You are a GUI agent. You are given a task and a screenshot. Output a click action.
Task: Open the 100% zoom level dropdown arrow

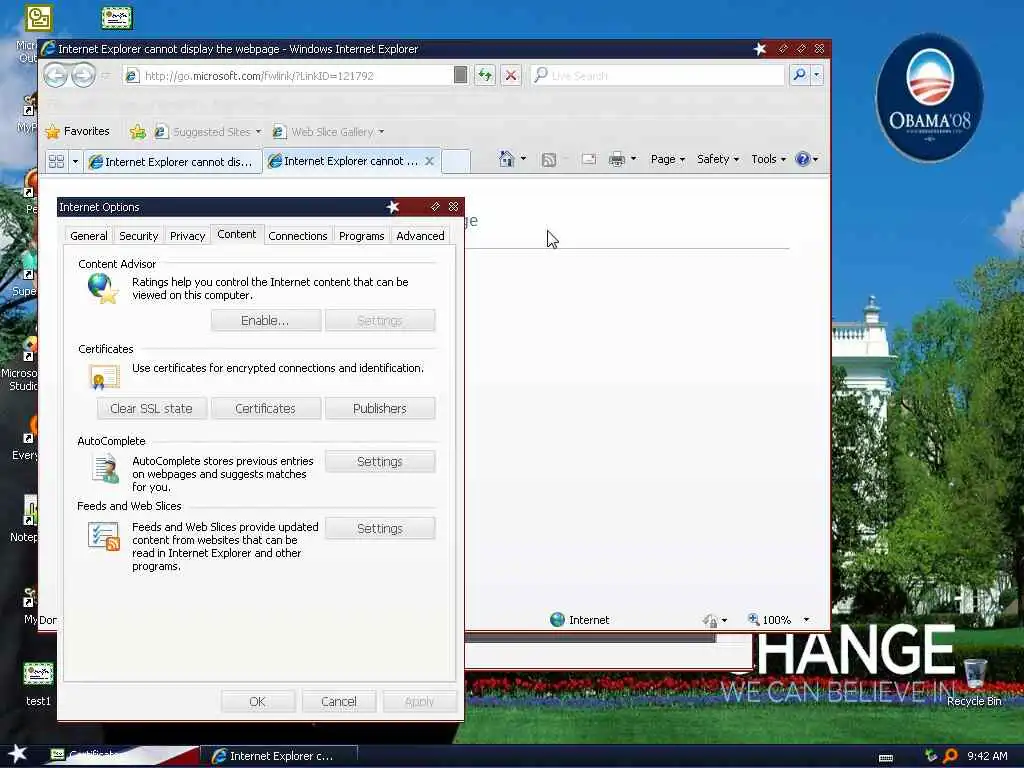[x=807, y=620]
